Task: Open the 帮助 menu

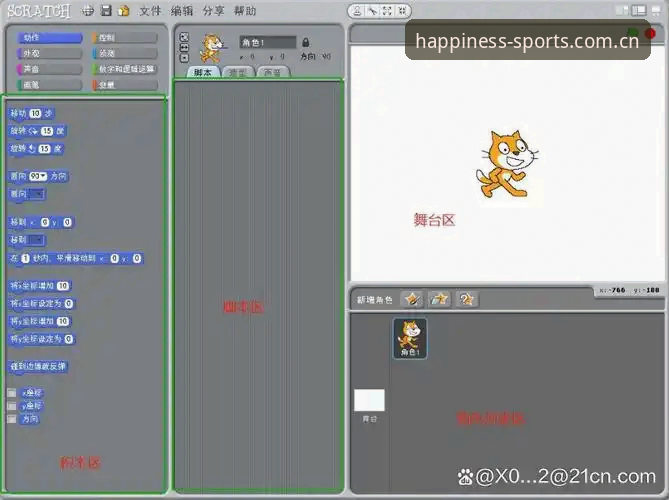Action: [x=245, y=11]
